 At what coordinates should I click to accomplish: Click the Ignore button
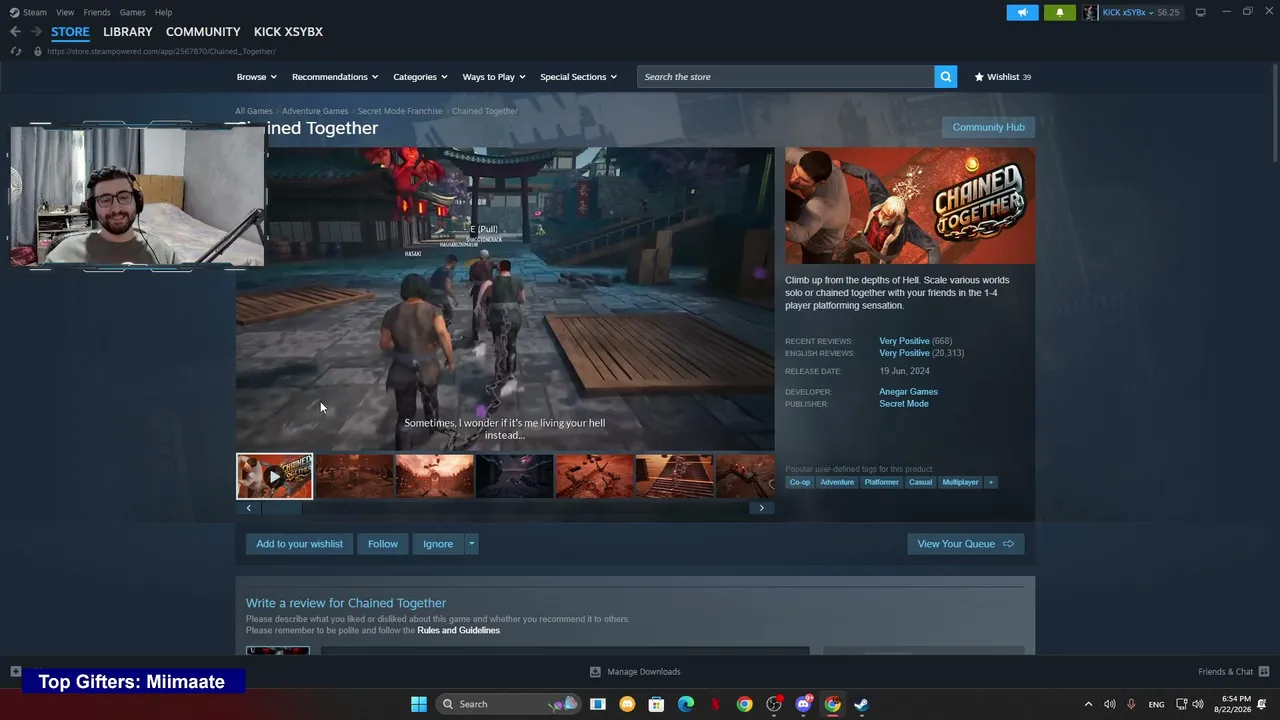438,544
